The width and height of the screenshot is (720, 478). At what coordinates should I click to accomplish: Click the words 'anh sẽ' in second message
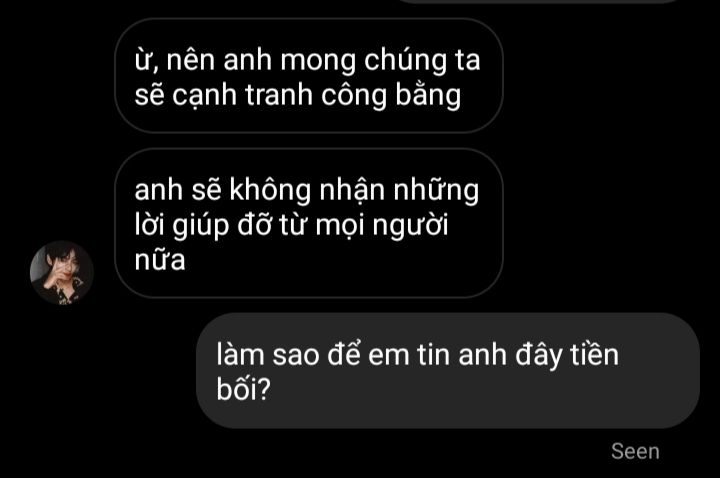click(x=178, y=190)
